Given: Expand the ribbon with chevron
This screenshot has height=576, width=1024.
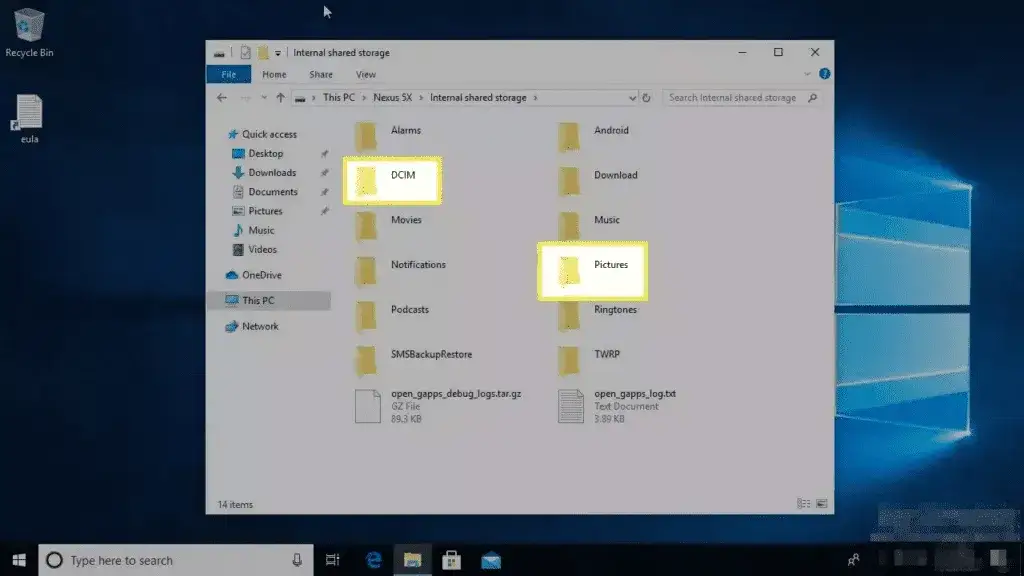Looking at the screenshot, I should tap(811, 74).
